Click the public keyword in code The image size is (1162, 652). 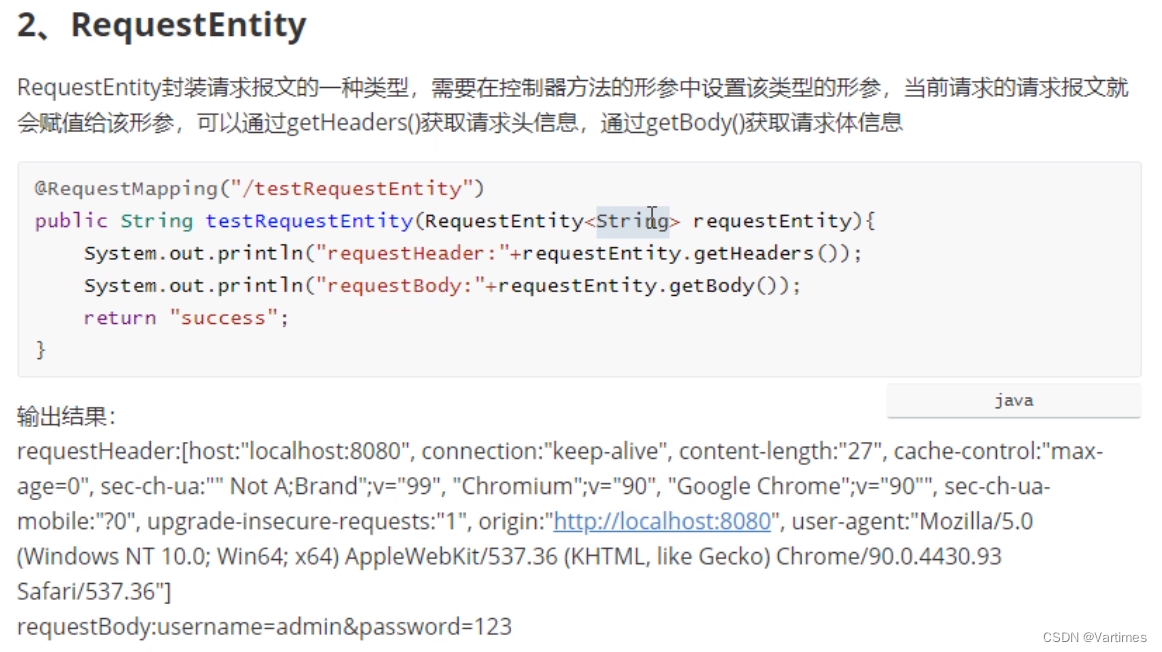coord(71,221)
